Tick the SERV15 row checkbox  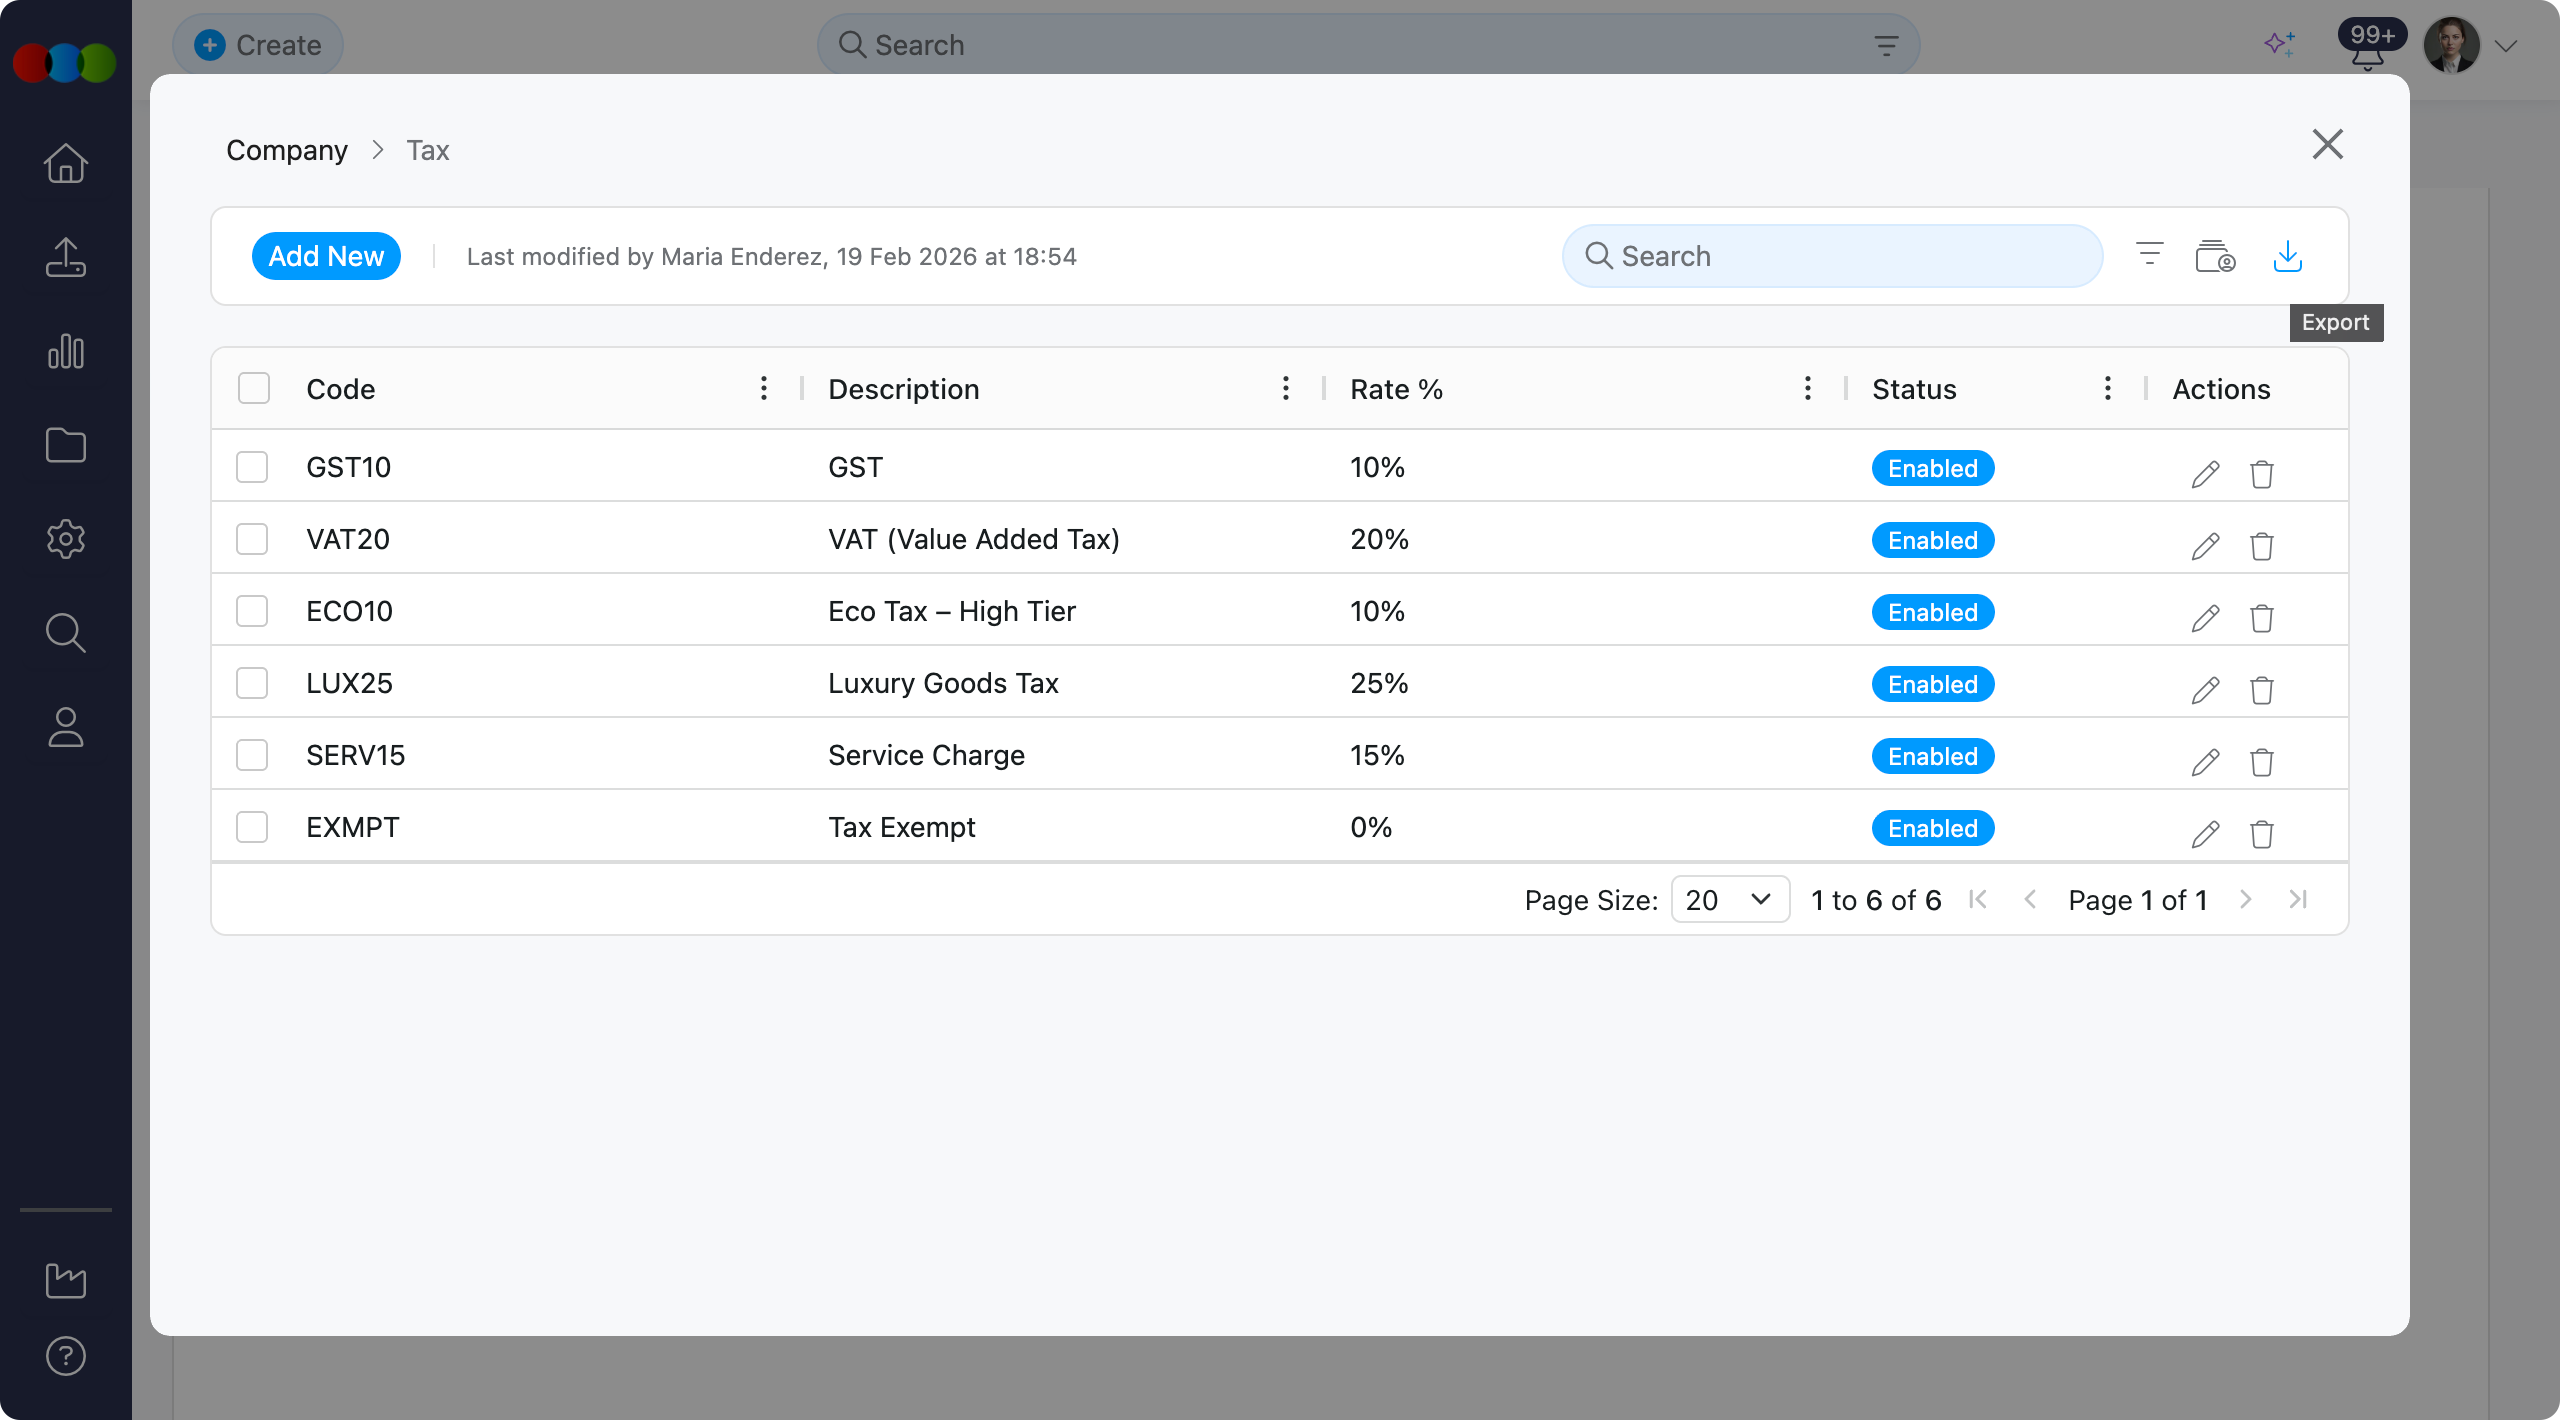click(x=252, y=755)
